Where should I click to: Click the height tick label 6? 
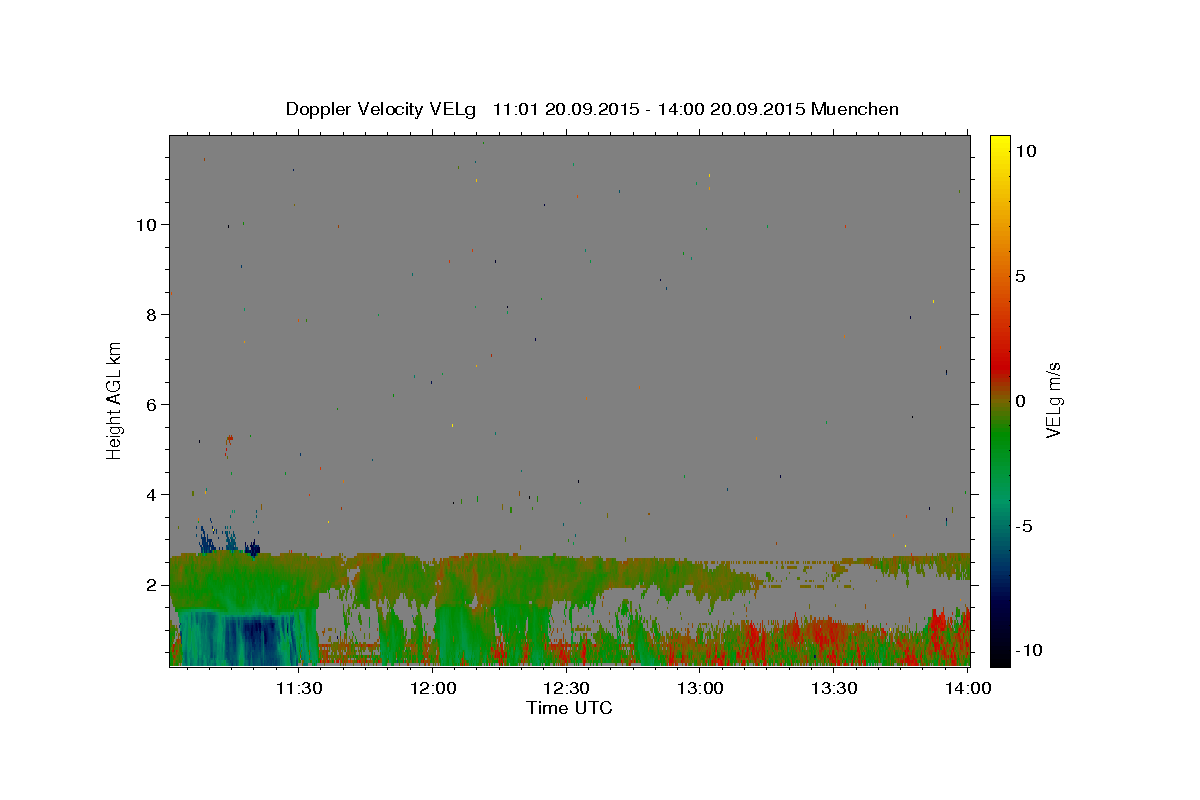pyautogui.click(x=152, y=404)
